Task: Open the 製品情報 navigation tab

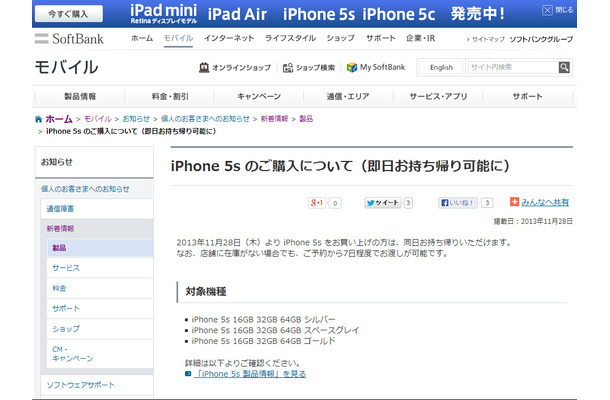Action: point(80,96)
